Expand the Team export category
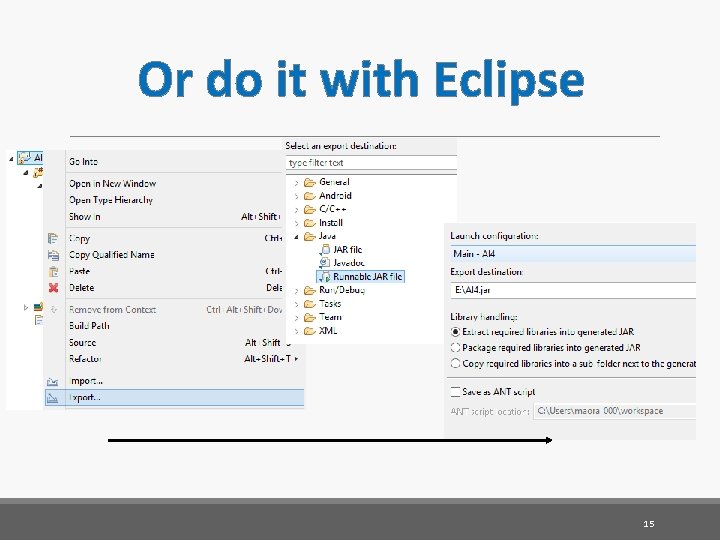The image size is (720, 540). click(x=297, y=318)
